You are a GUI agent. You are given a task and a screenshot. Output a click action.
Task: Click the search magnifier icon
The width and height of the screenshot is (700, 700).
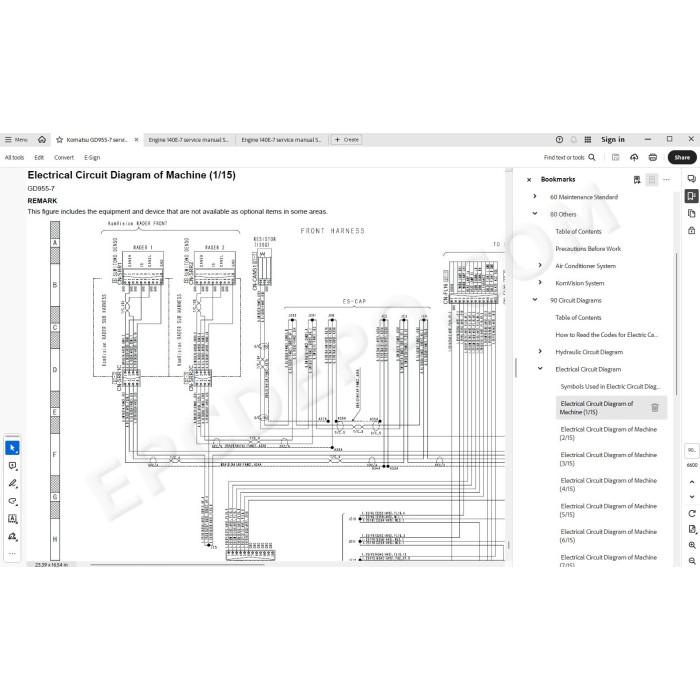[592, 157]
